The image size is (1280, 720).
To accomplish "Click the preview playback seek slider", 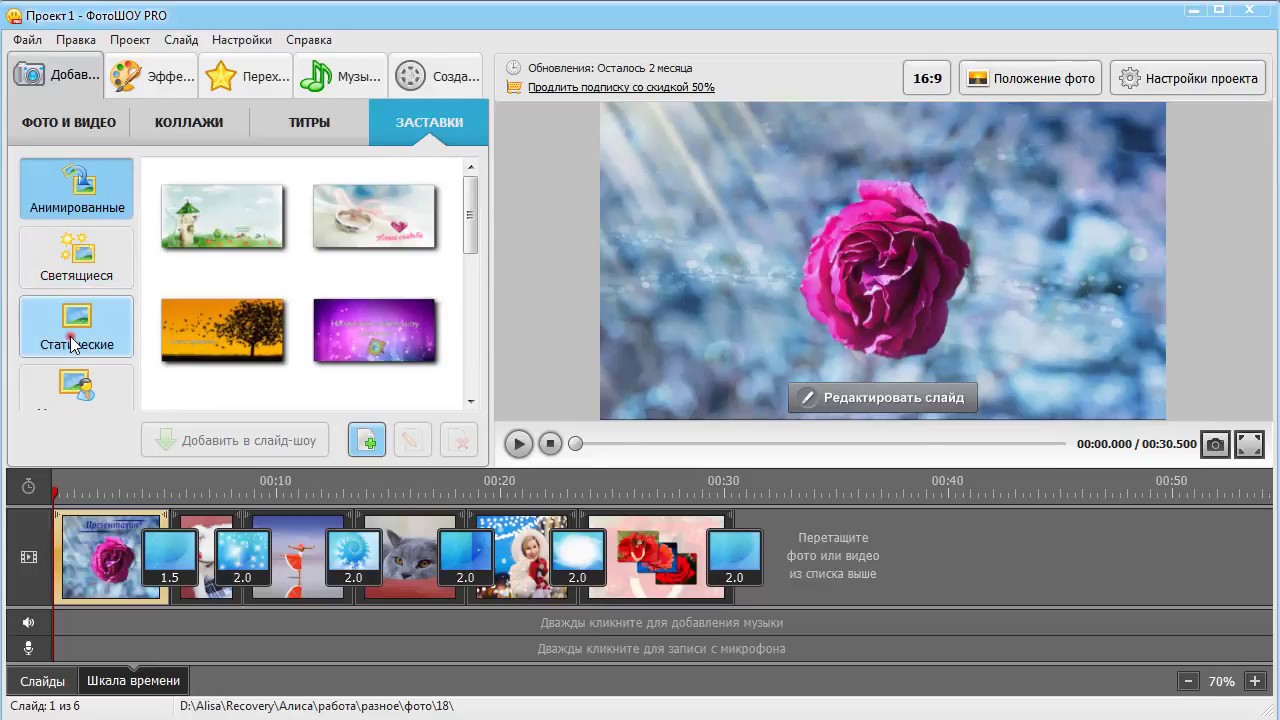I will coord(820,444).
